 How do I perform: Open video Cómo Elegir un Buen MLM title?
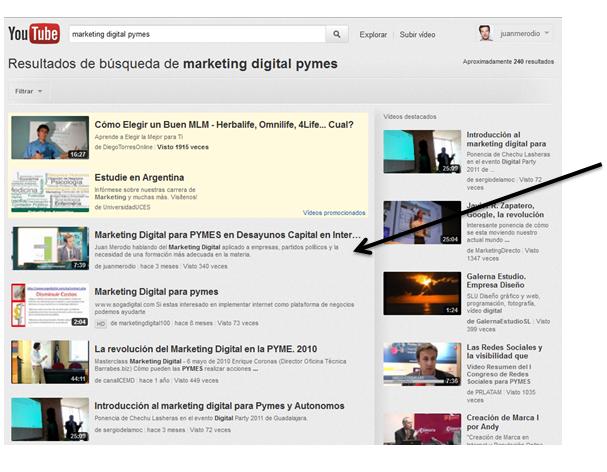[x=224, y=125]
